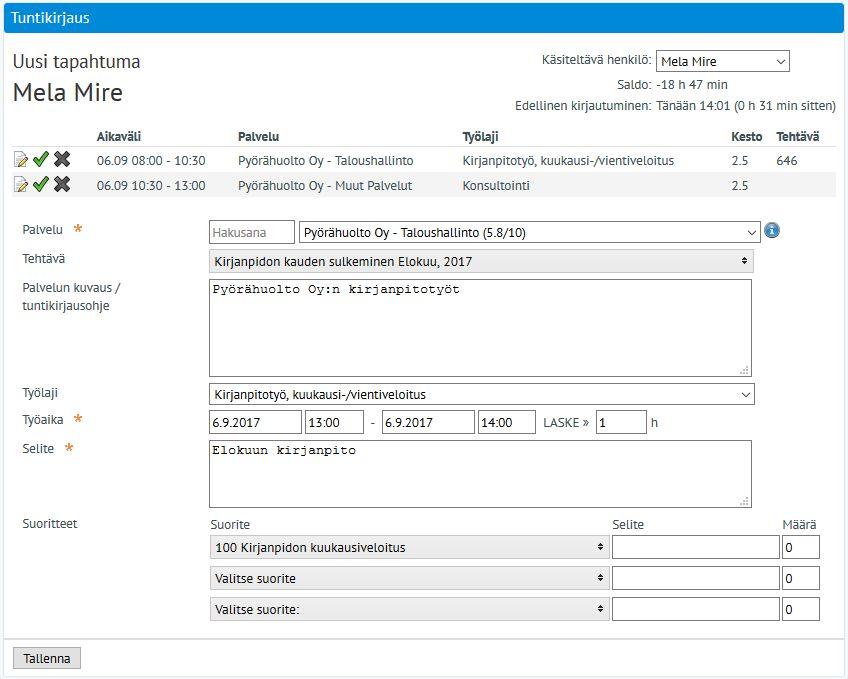Click the Määrä field of the second suorite row
This screenshot has width=848, height=679.
(x=800, y=578)
